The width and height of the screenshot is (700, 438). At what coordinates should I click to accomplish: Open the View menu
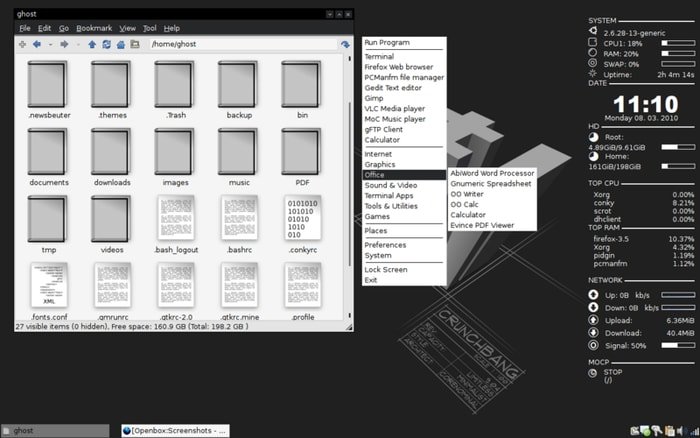click(127, 28)
